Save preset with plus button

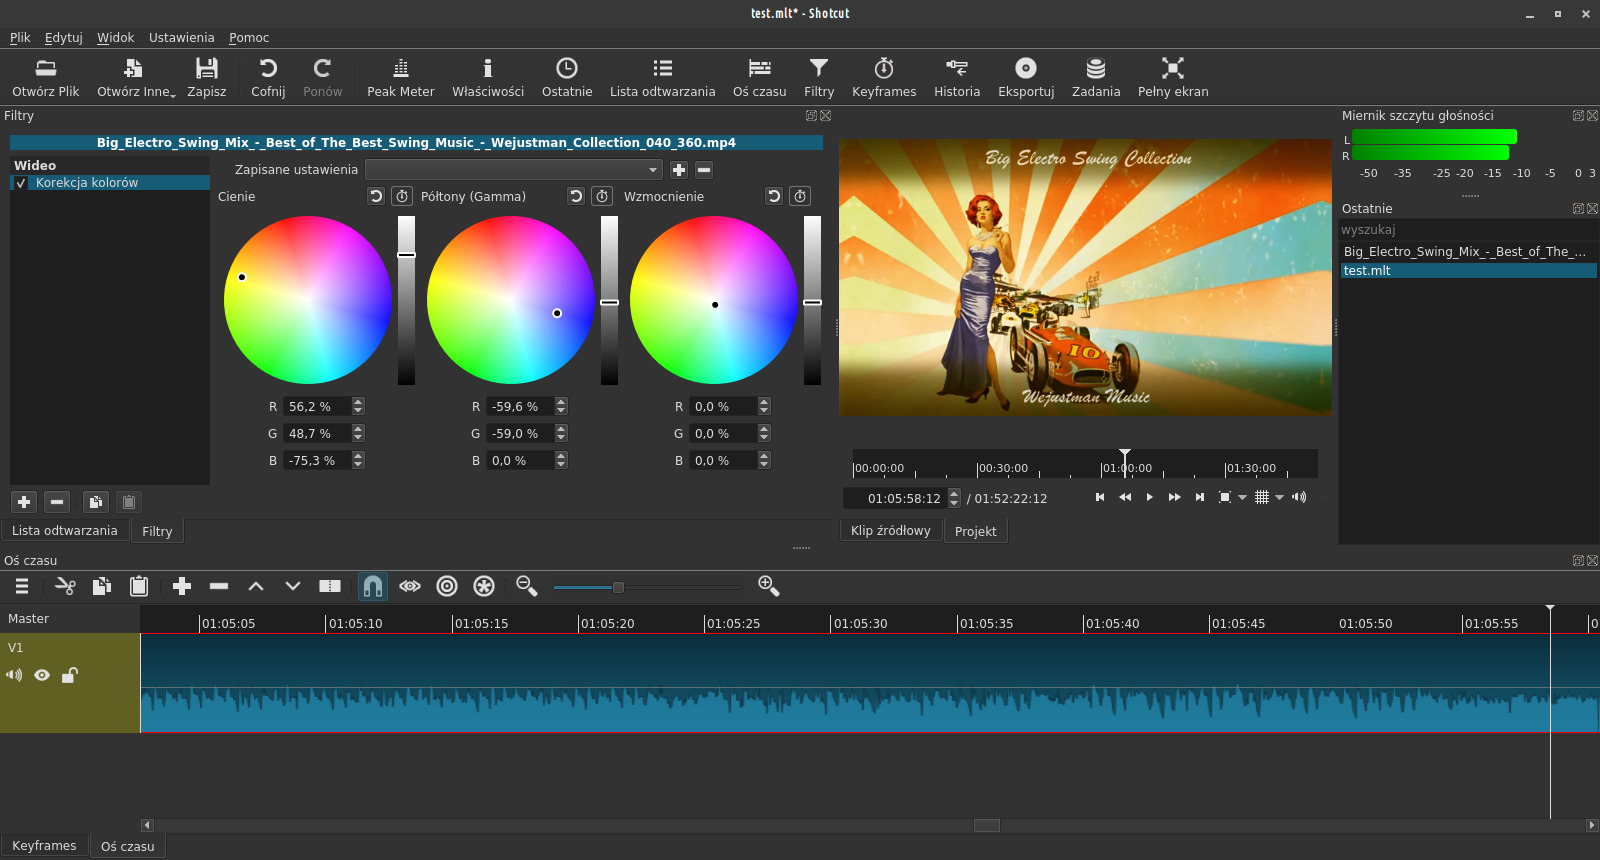tap(679, 170)
